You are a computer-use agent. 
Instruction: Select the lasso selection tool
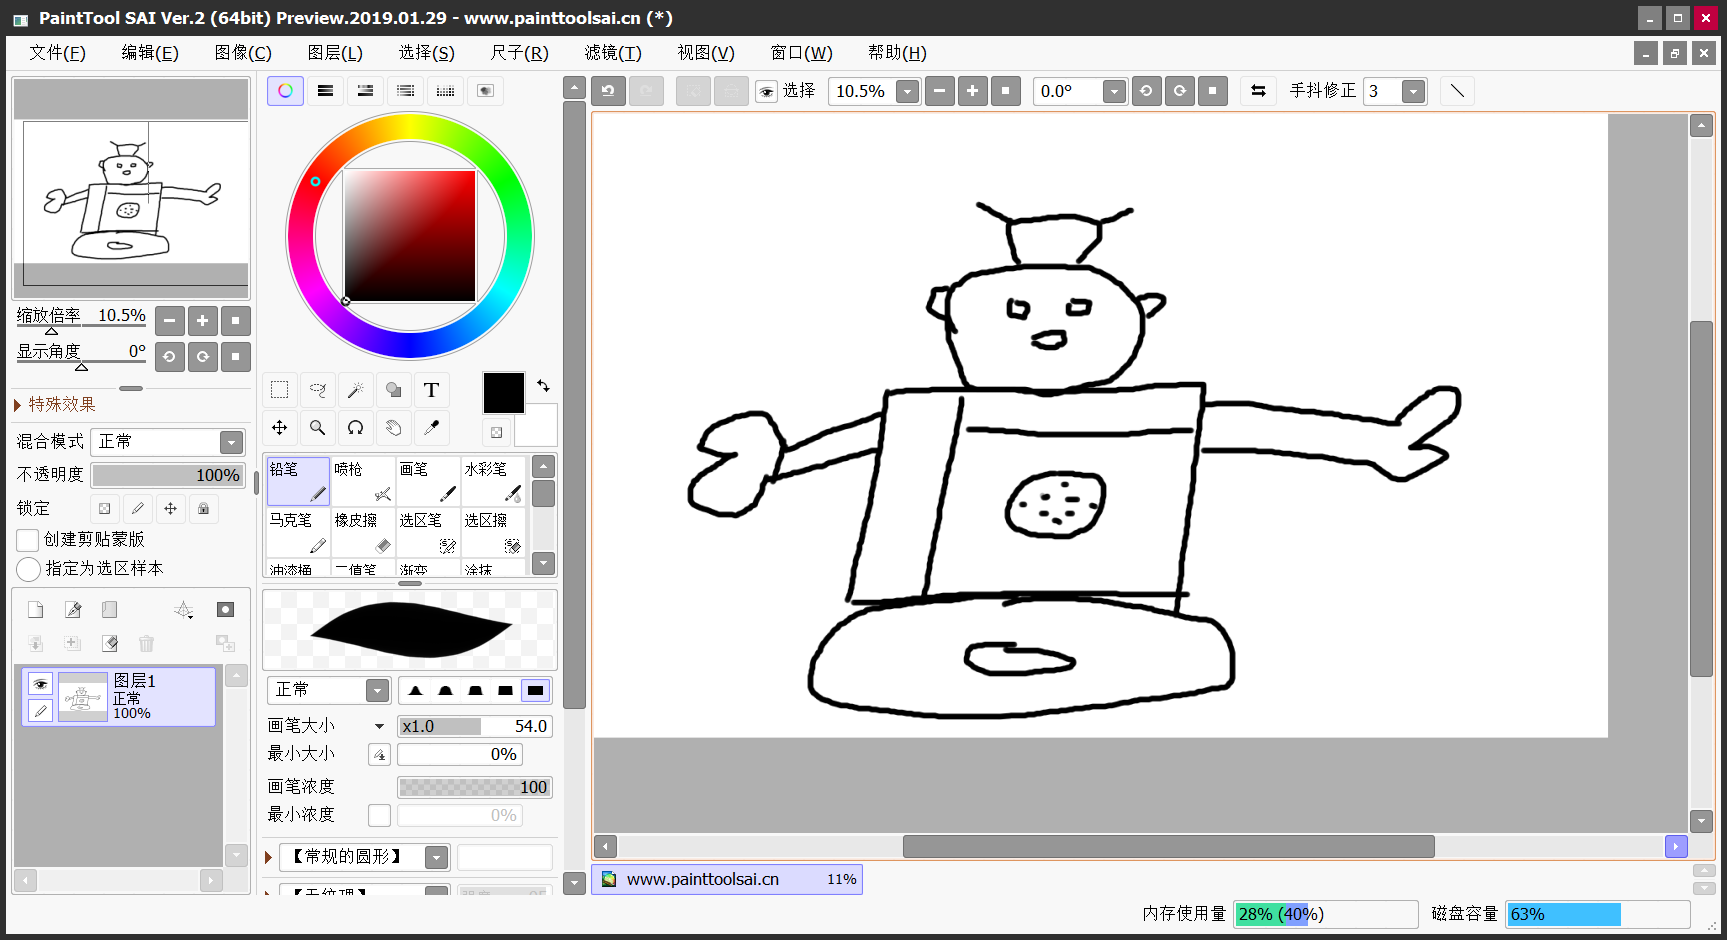click(x=318, y=390)
